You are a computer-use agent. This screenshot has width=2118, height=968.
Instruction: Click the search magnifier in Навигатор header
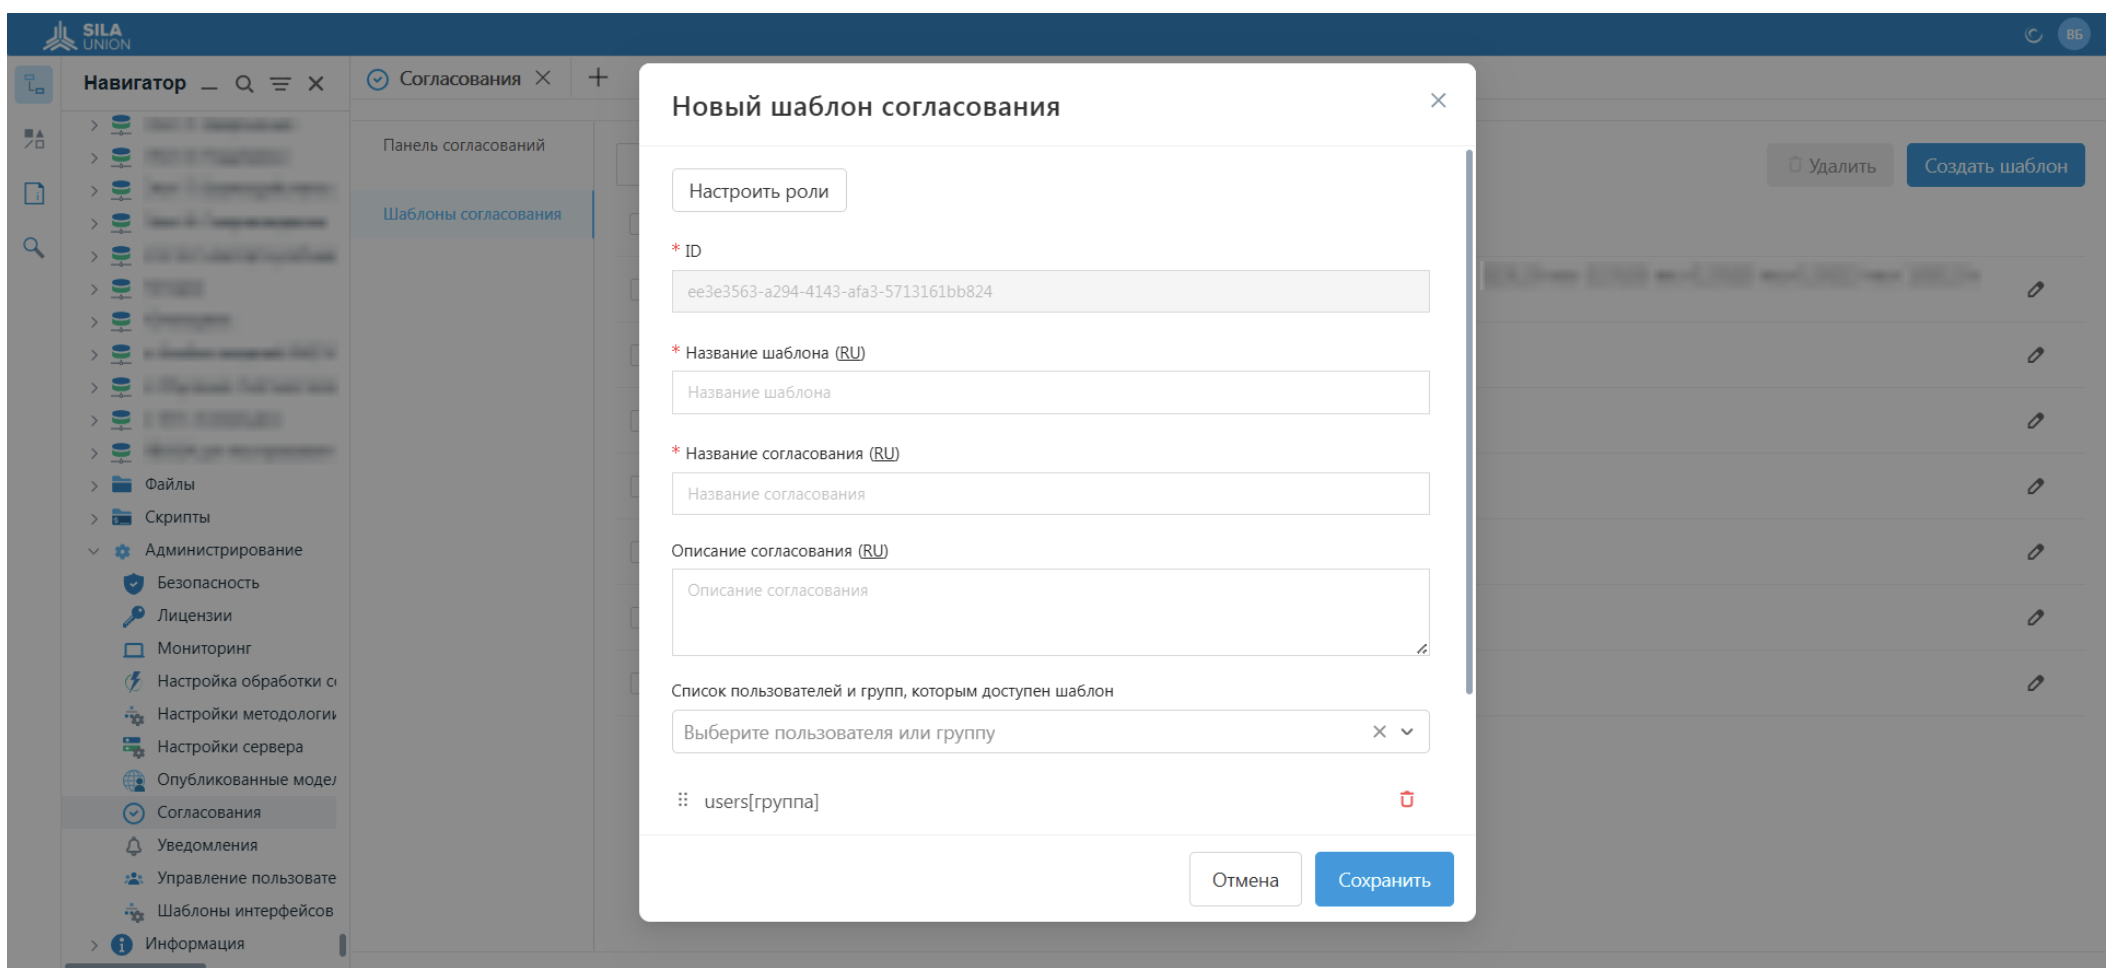(x=244, y=84)
